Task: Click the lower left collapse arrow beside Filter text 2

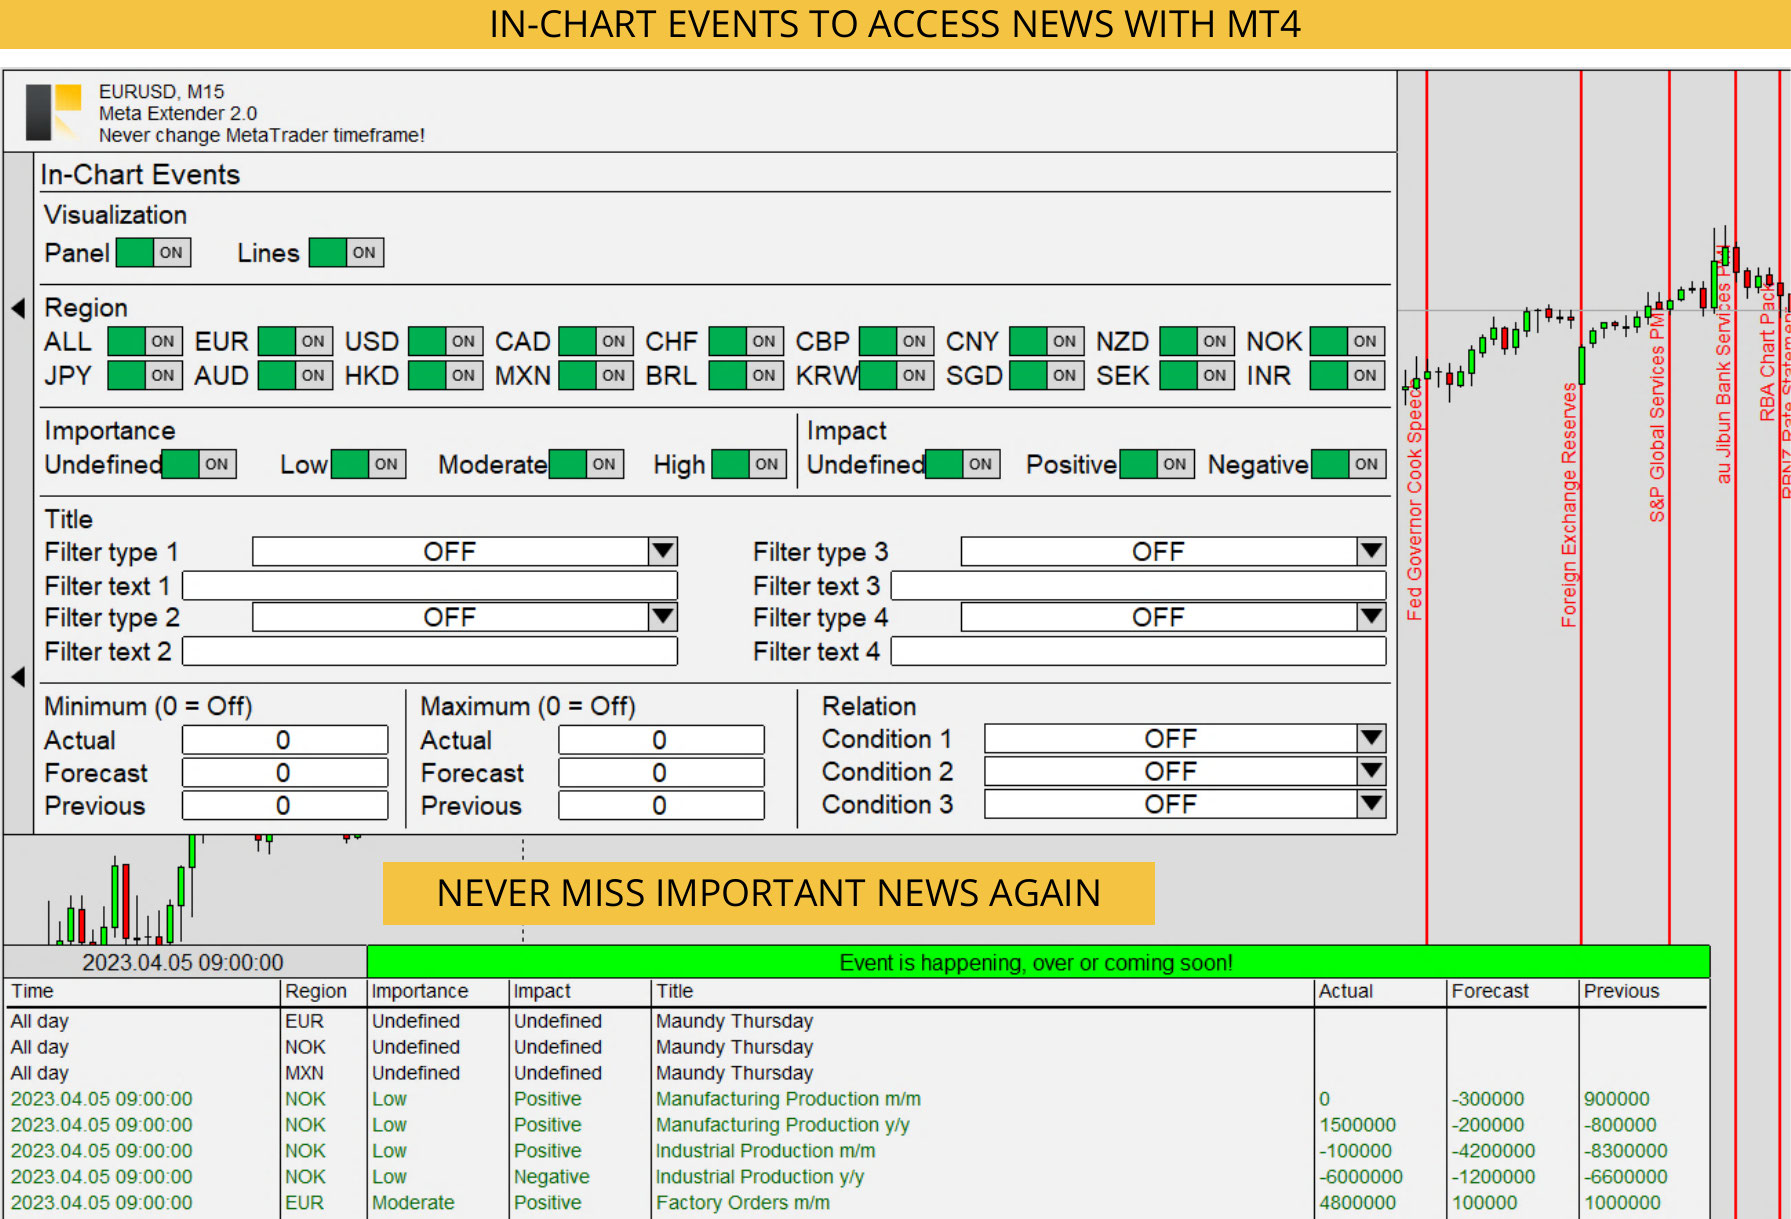Action: [x=18, y=677]
